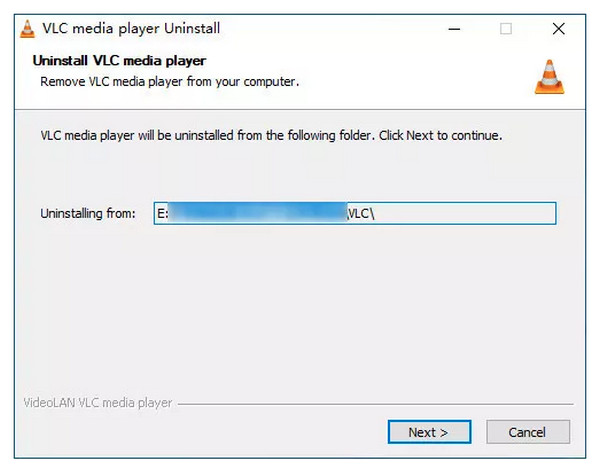This screenshot has height=469, width=600.
Task: Click the 'Click Next to continue' instruction text
Action: (x=440, y=136)
